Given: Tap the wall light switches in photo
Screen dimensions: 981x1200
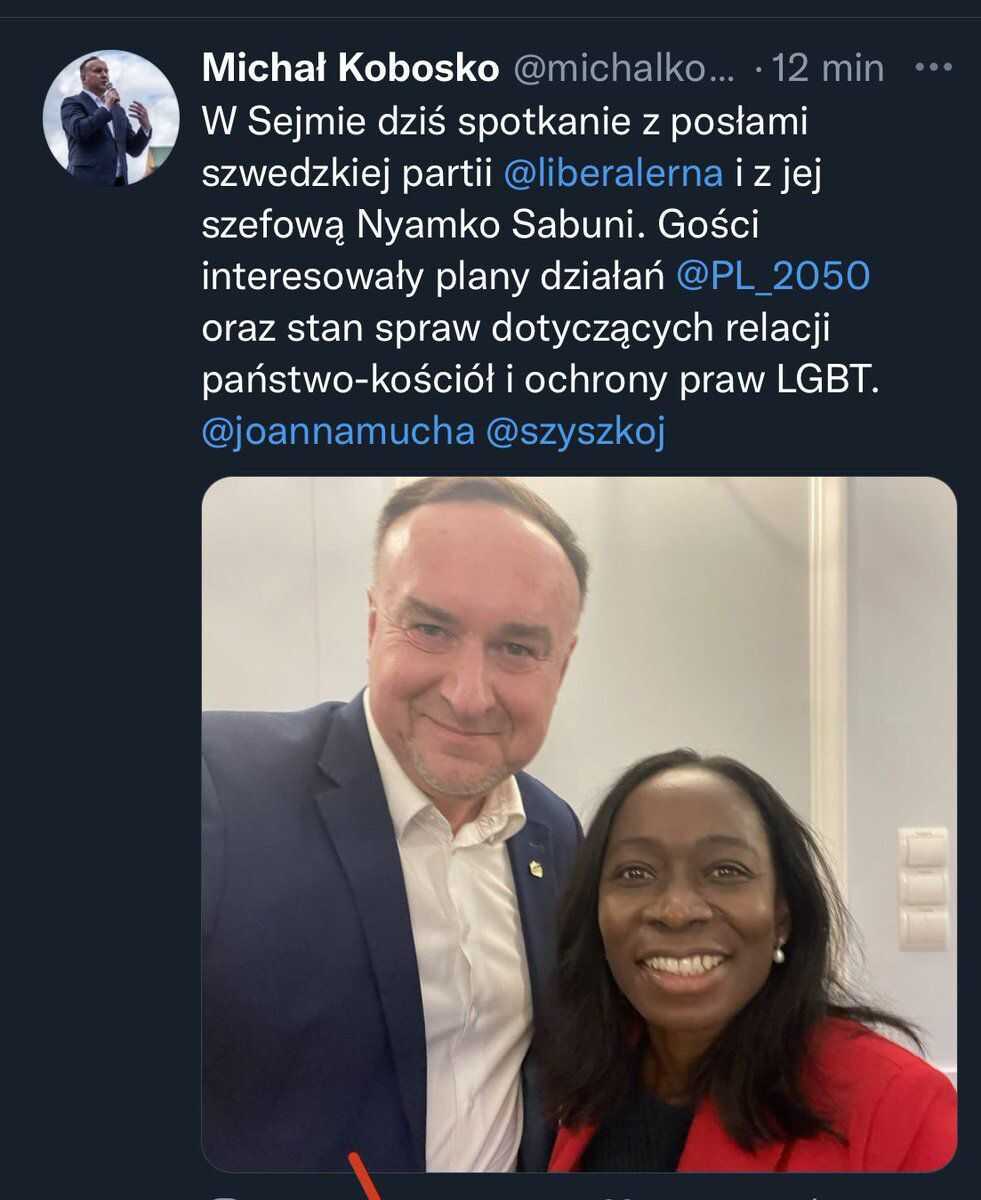Looking at the screenshot, I should [x=922, y=889].
